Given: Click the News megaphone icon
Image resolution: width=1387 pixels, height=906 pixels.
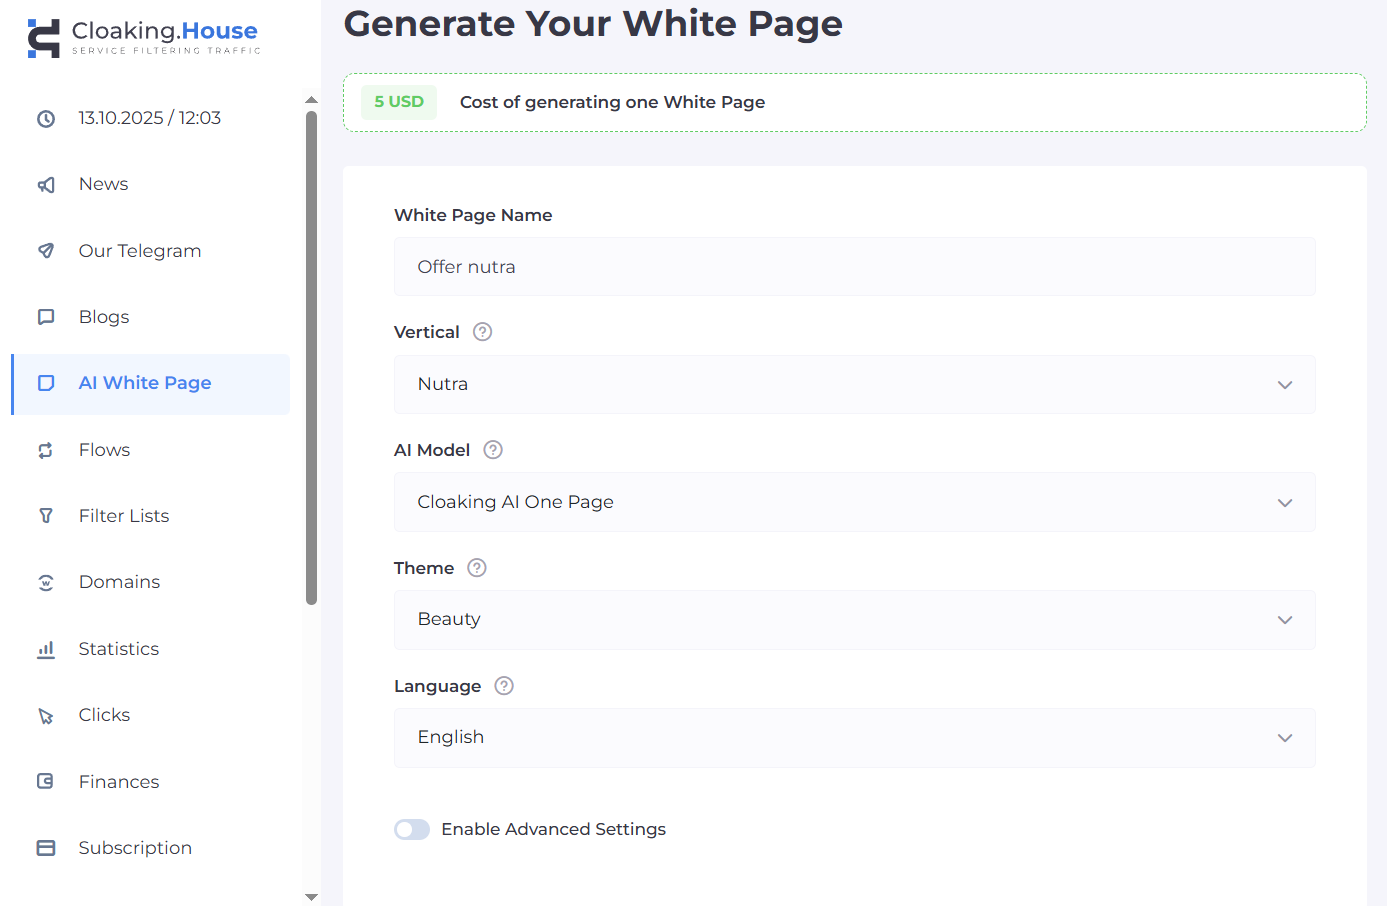Looking at the screenshot, I should click(x=46, y=185).
